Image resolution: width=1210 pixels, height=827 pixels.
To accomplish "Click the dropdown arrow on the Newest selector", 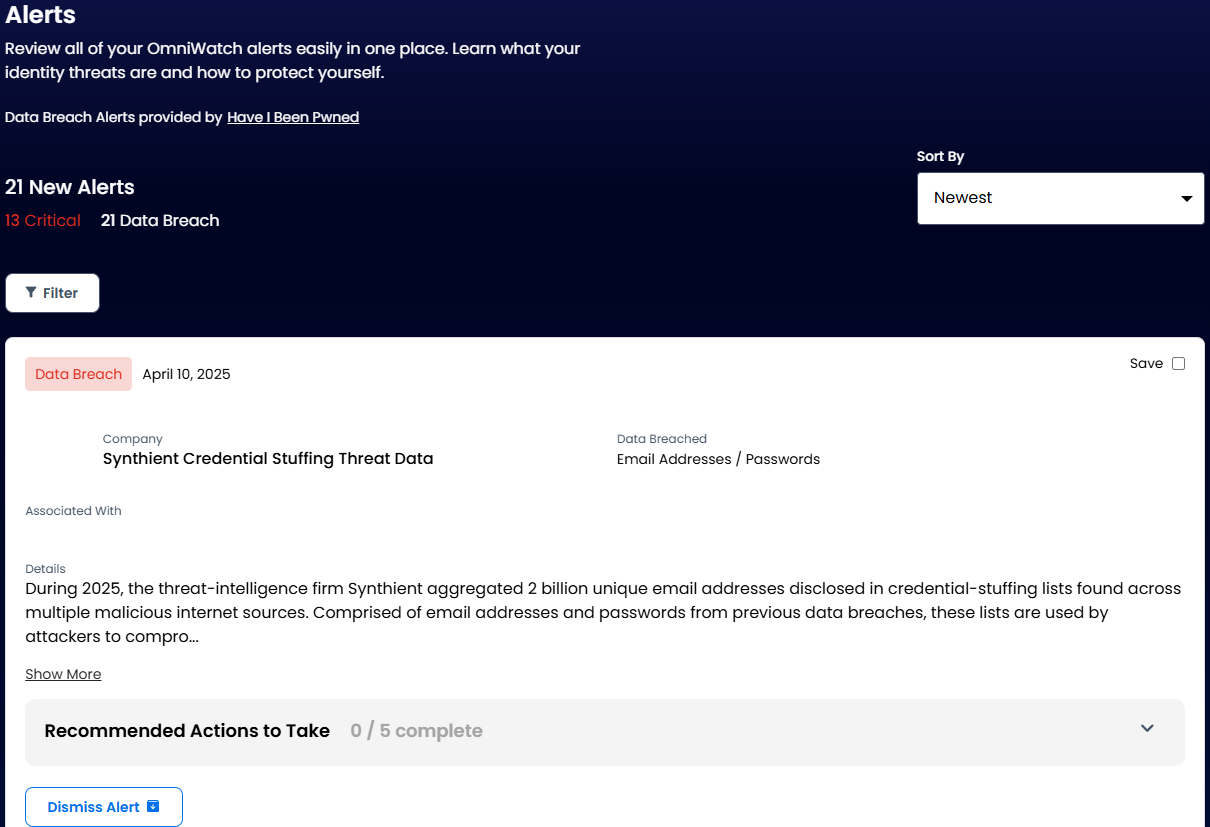I will point(1186,198).
